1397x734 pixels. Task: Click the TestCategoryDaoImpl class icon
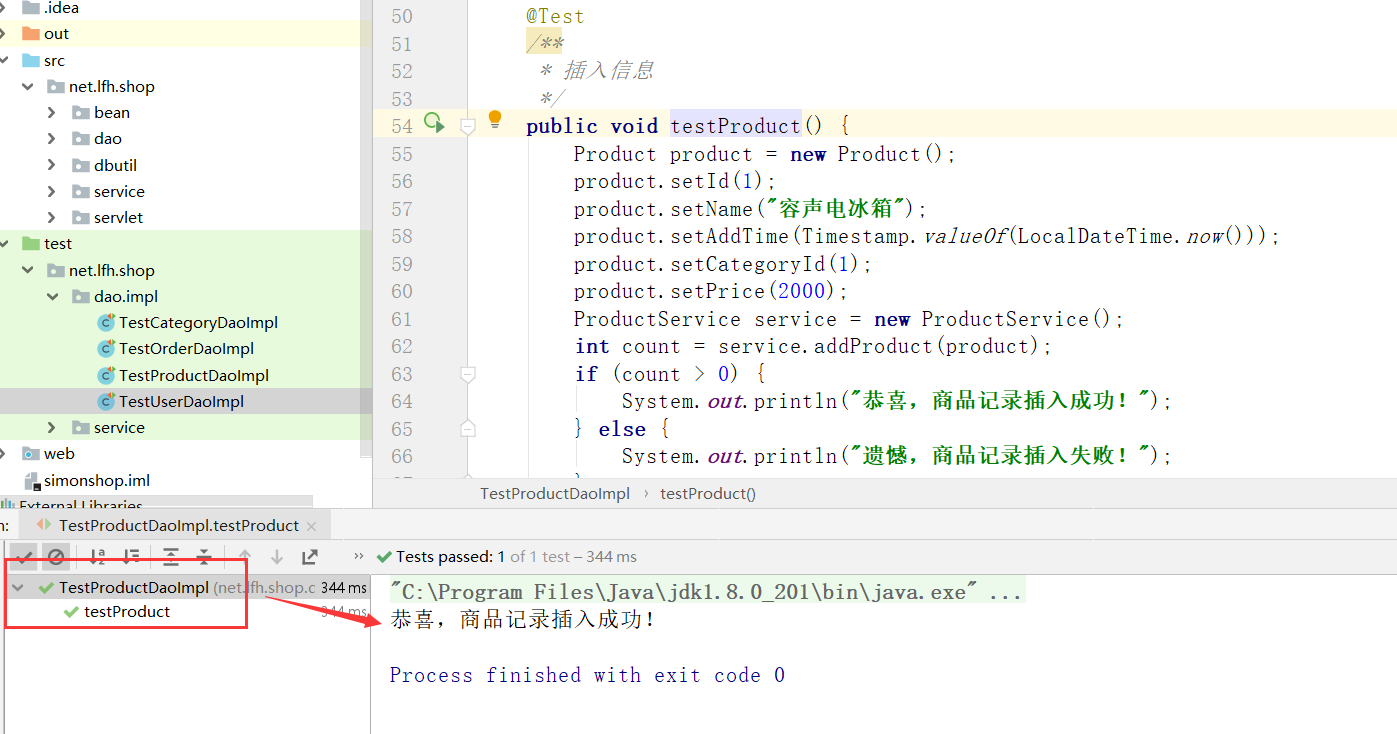pos(106,323)
